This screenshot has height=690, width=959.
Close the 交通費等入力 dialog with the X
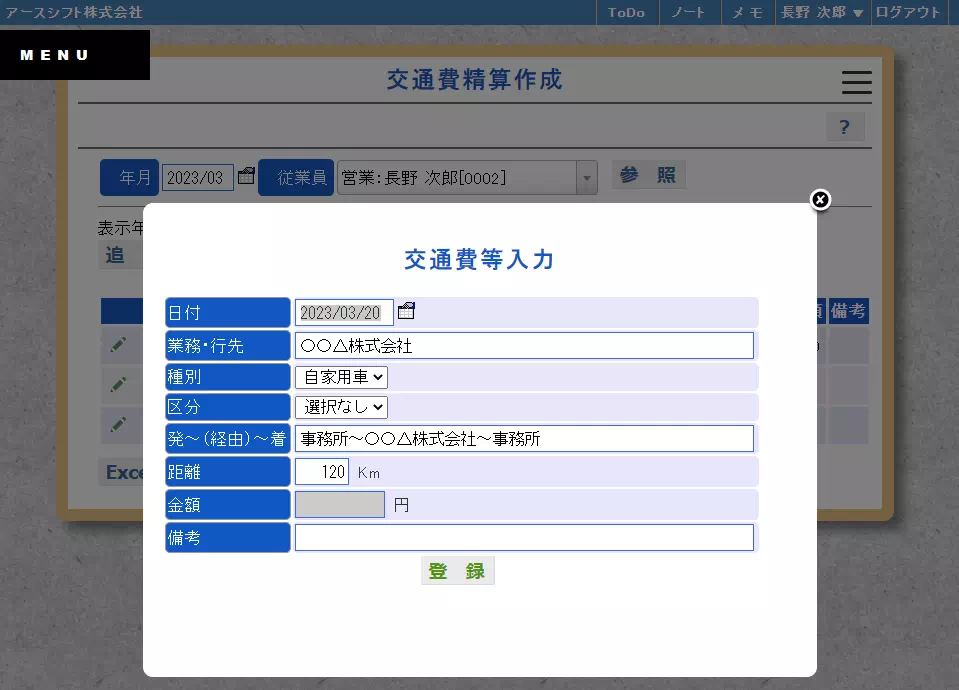coord(820,200)
